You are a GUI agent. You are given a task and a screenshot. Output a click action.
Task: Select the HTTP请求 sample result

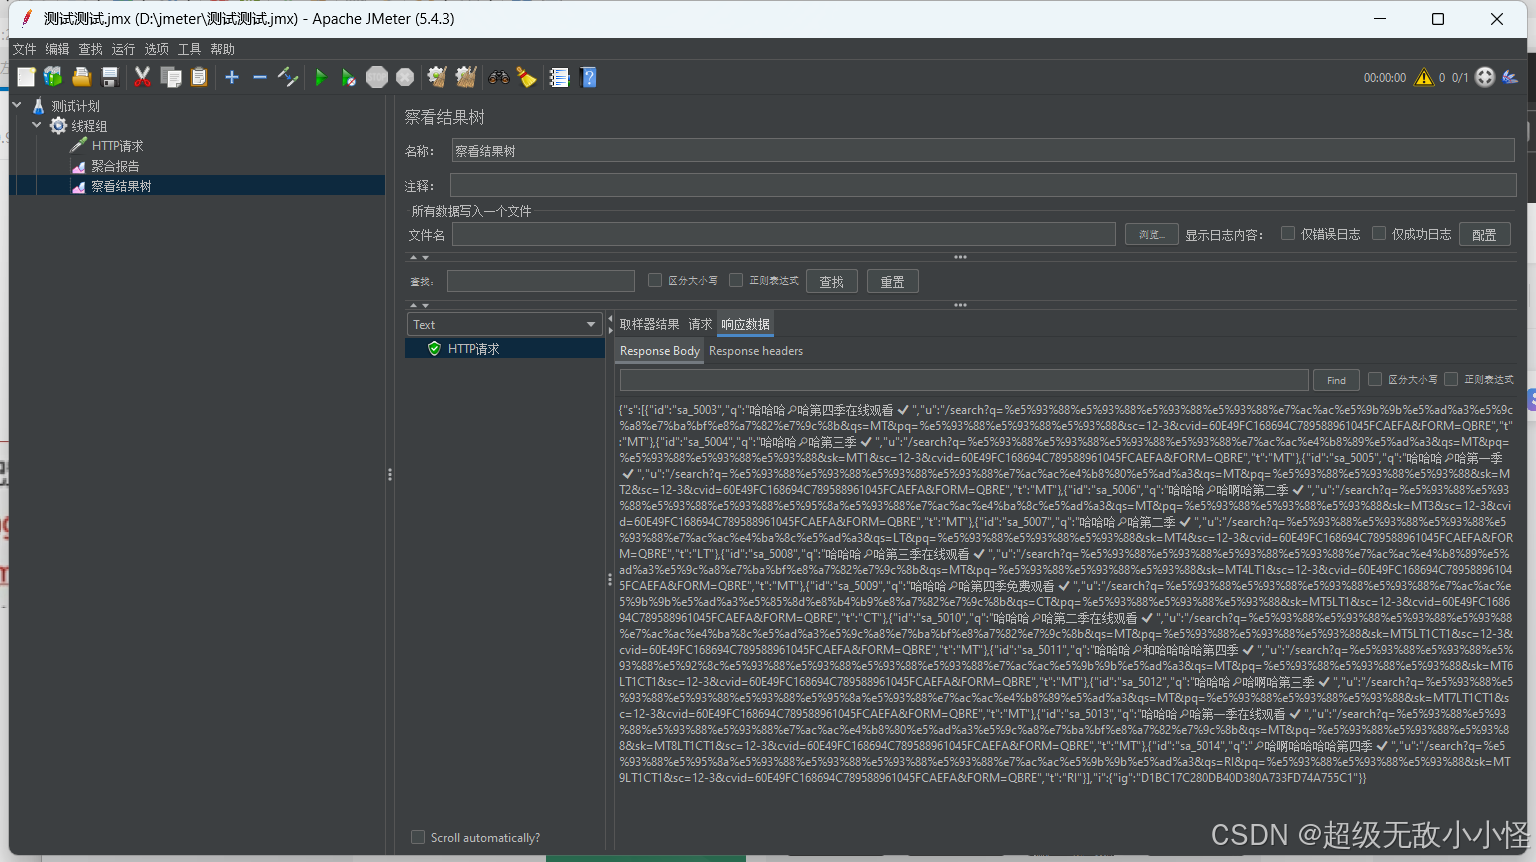coord(505,348)
